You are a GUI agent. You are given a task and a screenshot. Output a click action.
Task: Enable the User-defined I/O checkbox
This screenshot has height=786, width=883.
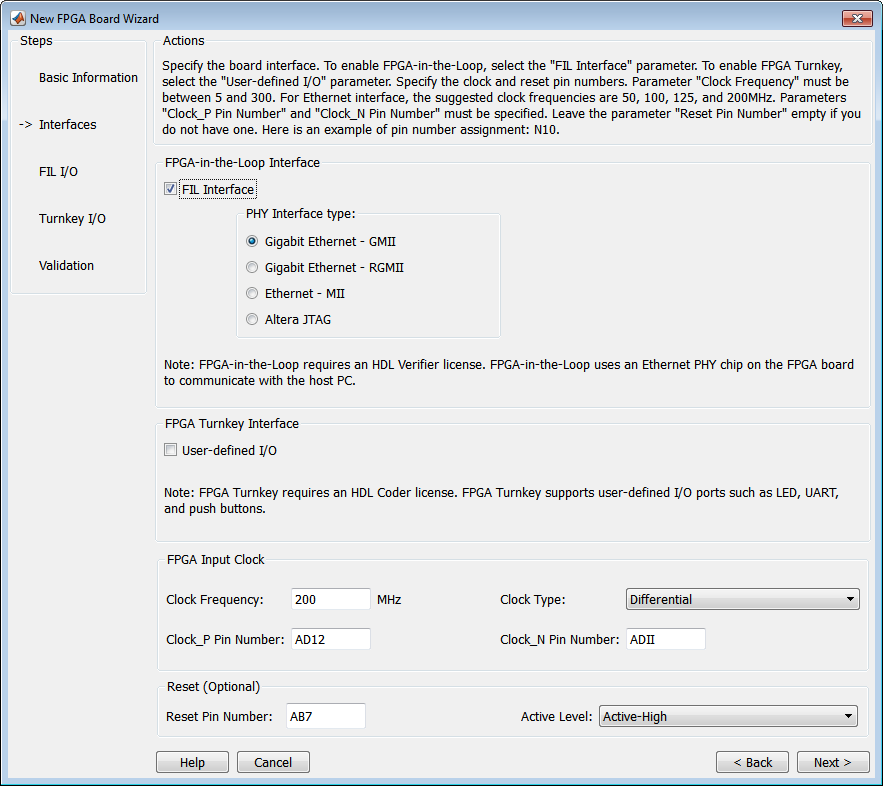pos(171,450)
